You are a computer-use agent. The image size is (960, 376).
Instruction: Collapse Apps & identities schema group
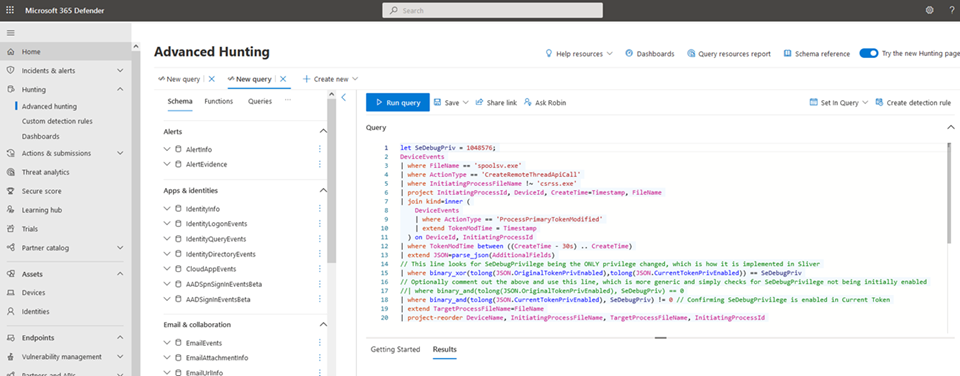[x=323, y=190]
